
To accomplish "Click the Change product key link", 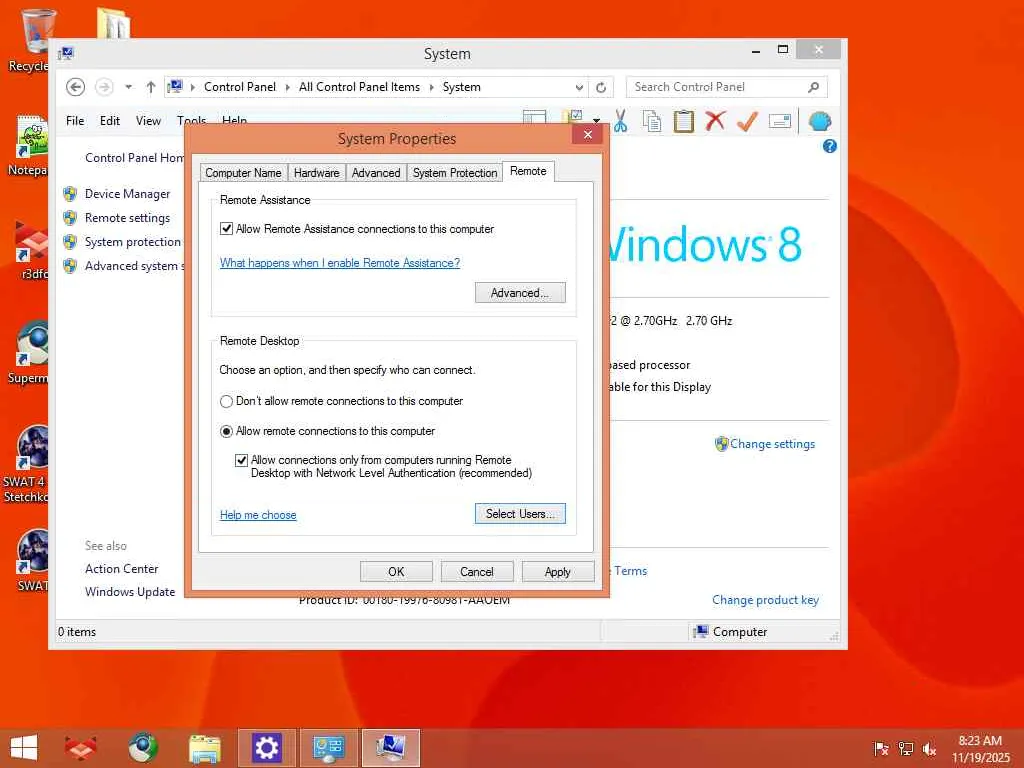I will 765,600.
